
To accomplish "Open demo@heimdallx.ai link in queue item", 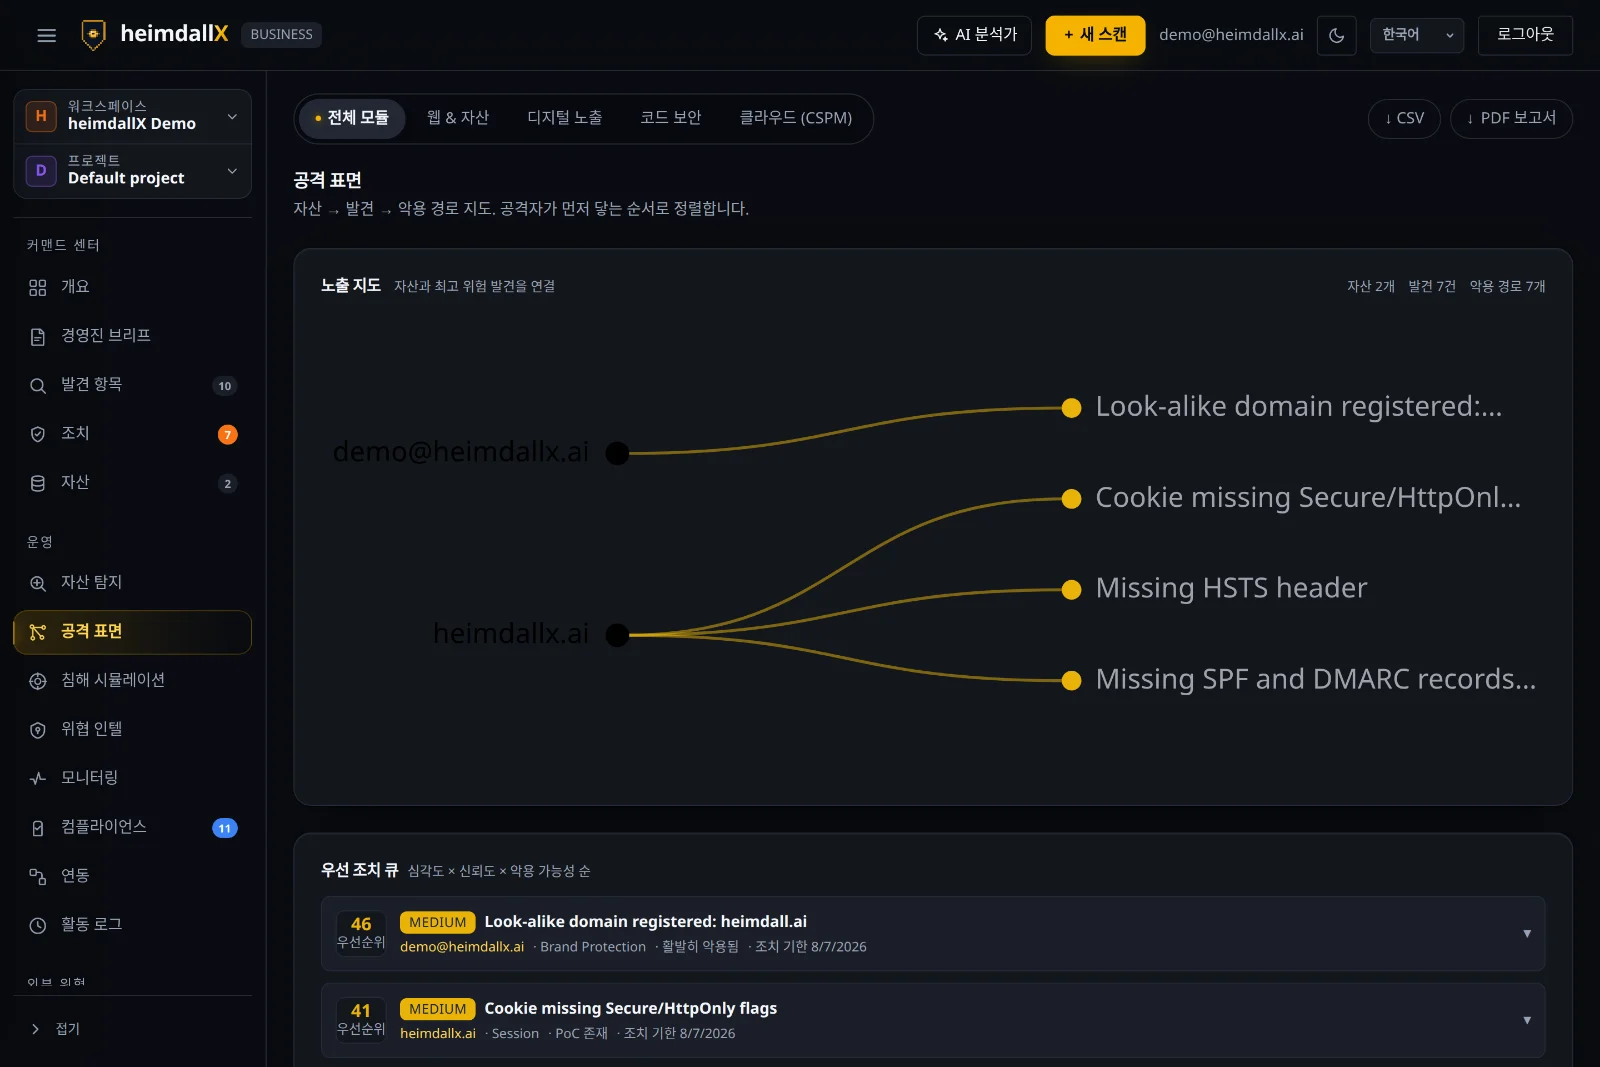I will pos(462,947).
